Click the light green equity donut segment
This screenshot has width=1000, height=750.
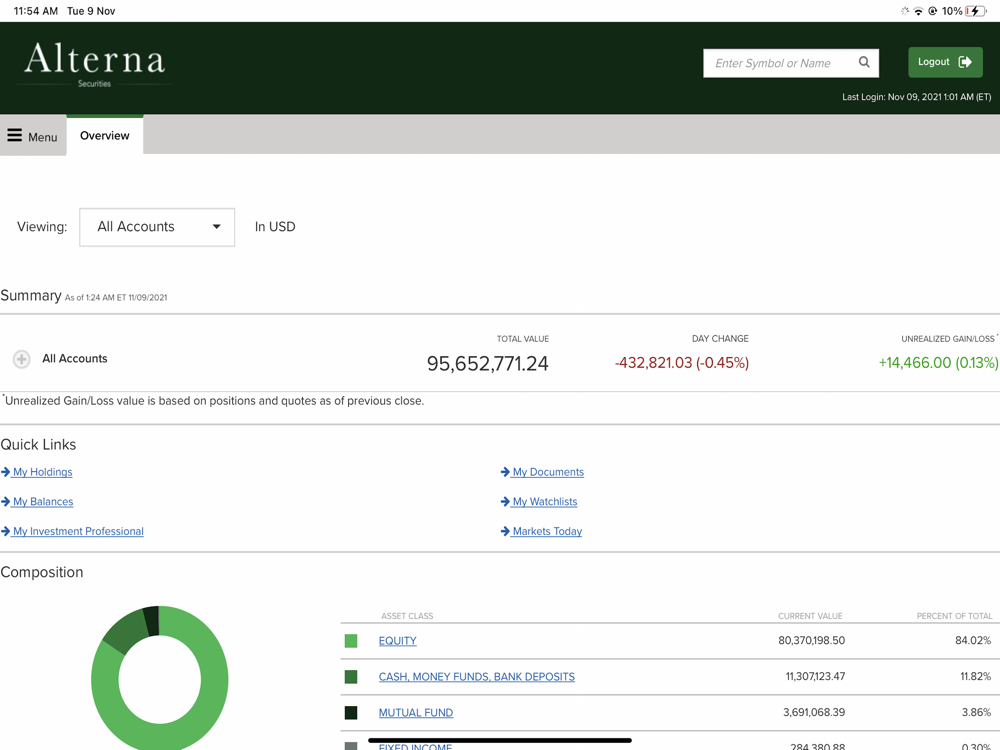point(214,682)
